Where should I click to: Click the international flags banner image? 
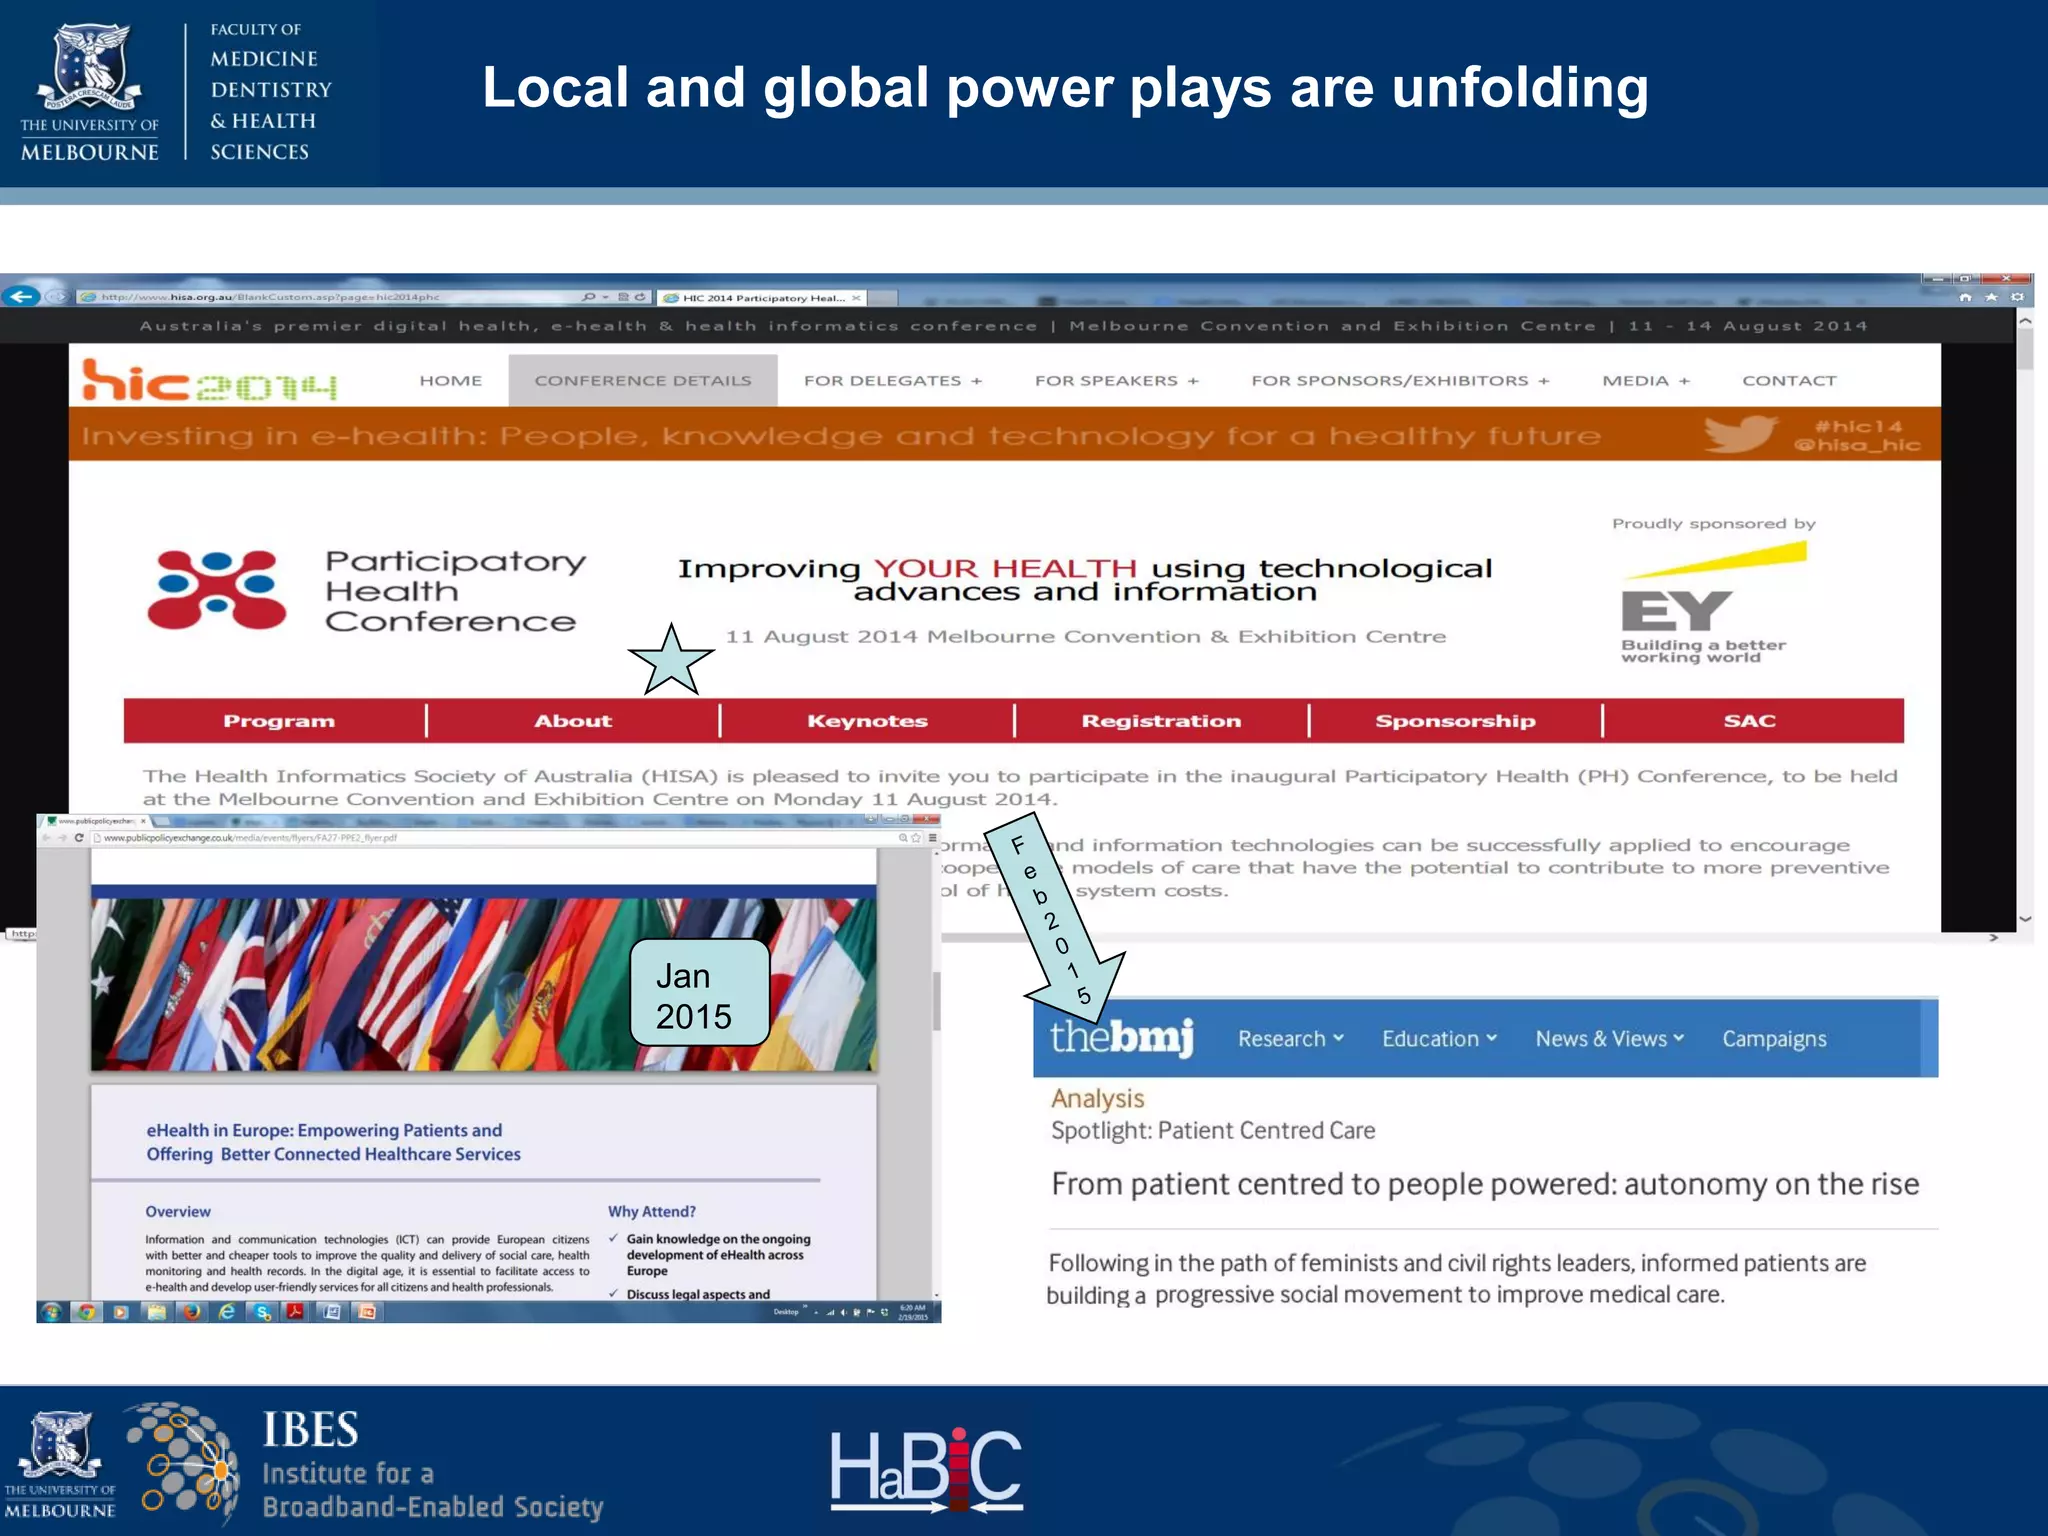point(484,984)
